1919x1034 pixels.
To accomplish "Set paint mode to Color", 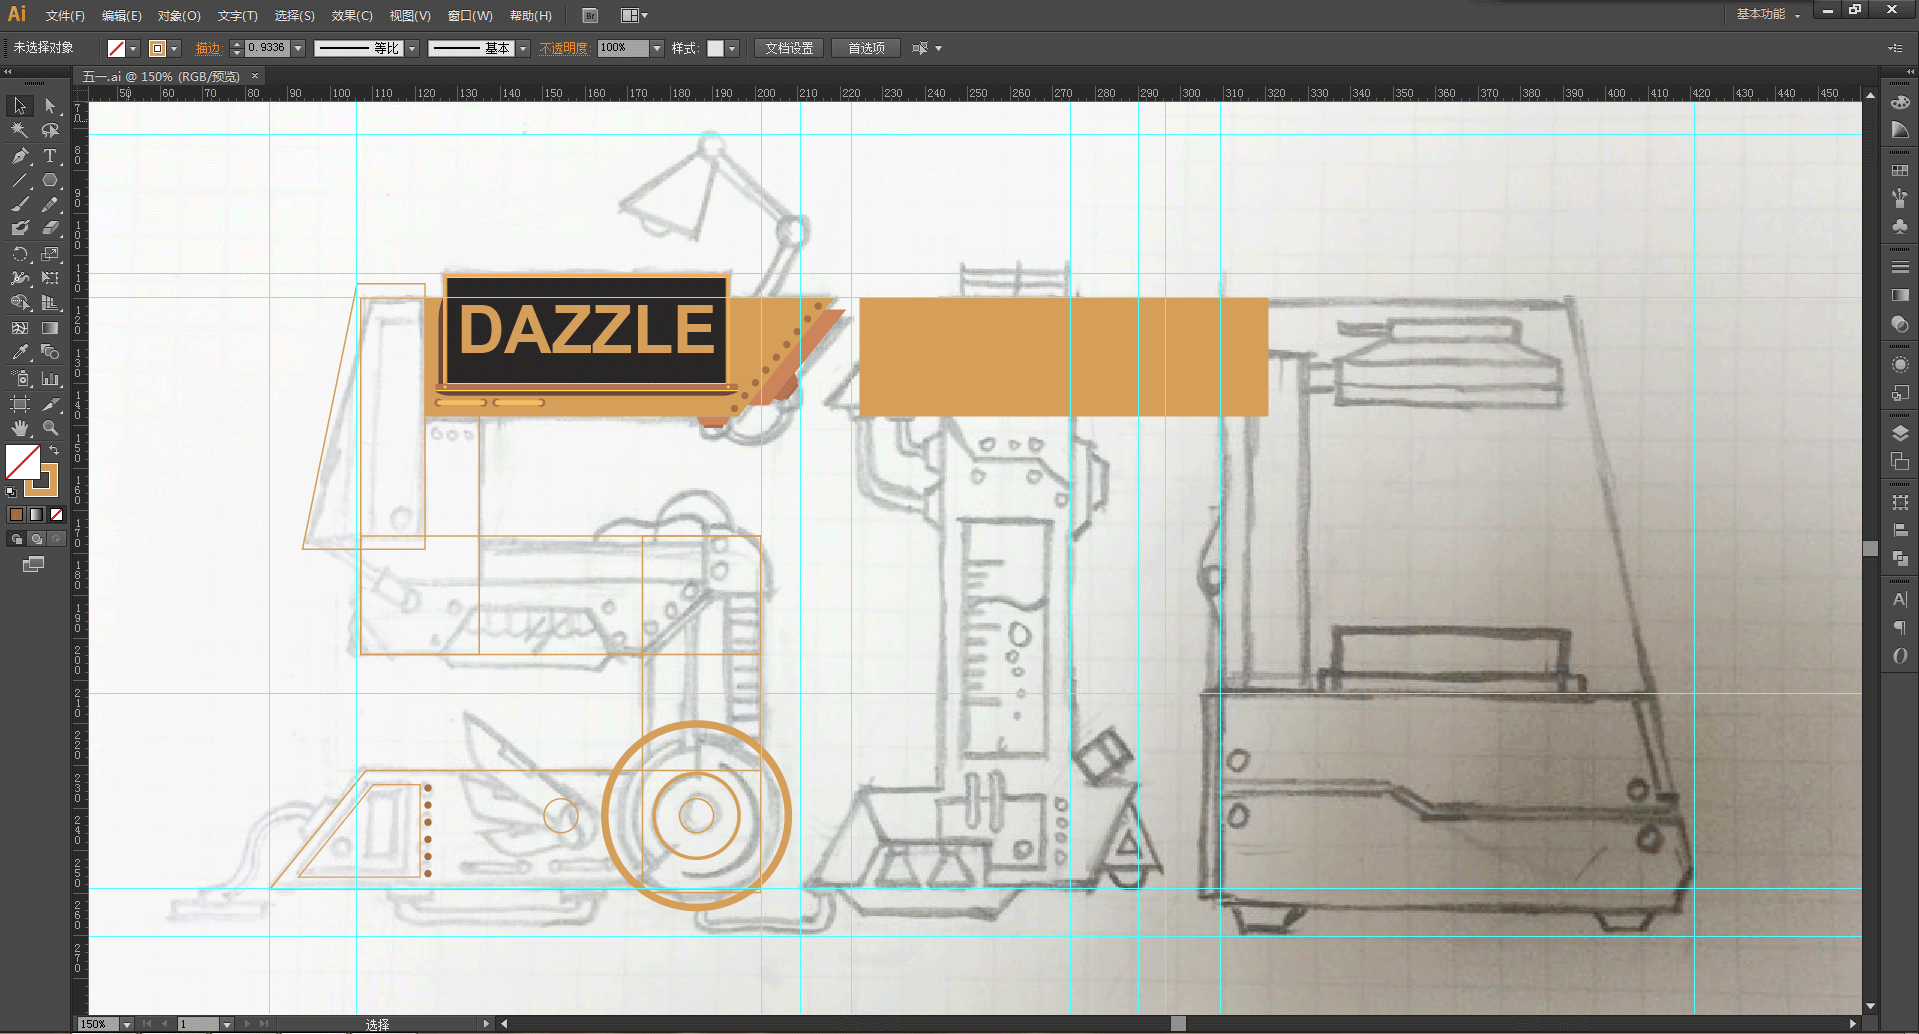I will pos(16,515).
